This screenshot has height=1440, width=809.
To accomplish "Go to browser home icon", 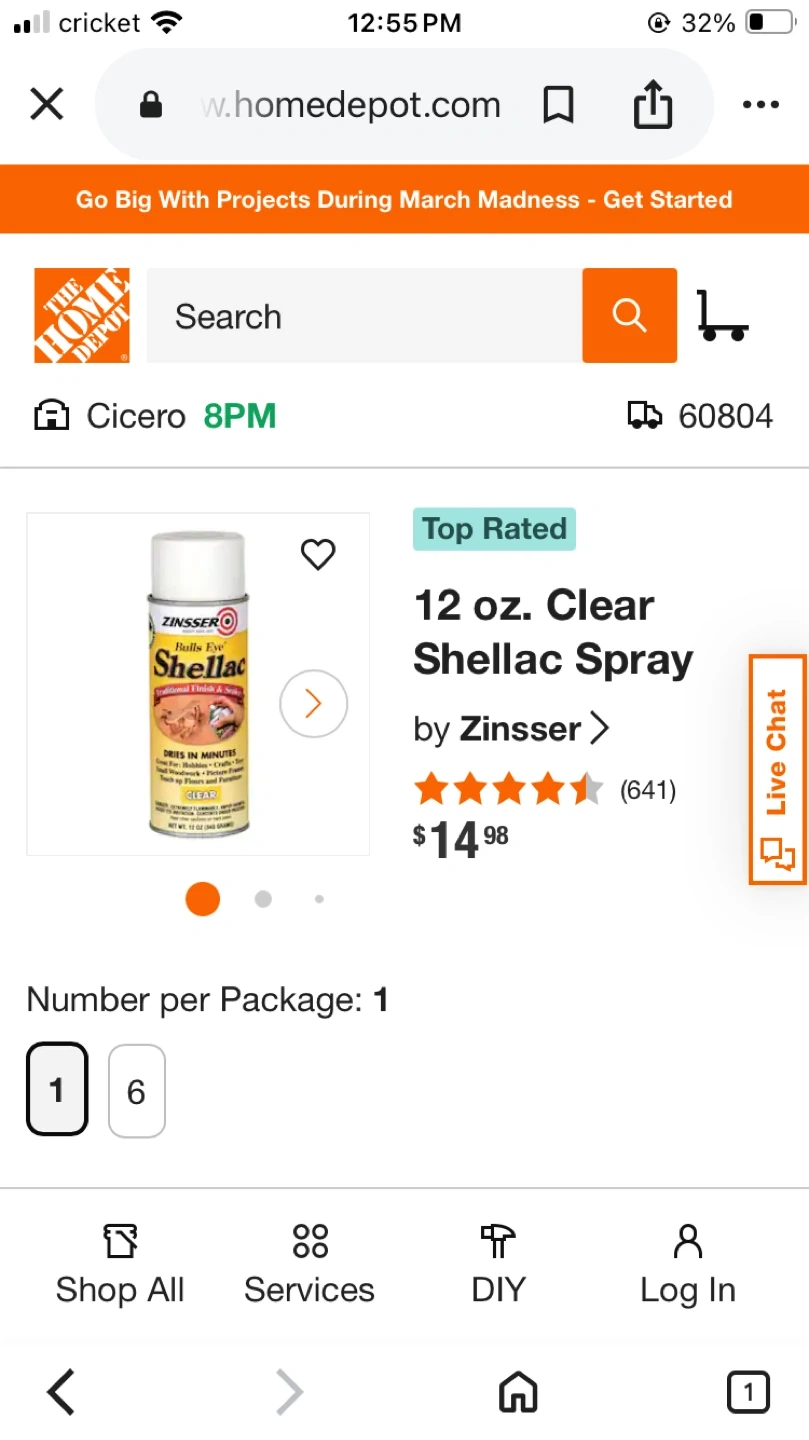I will pos(518,1391).
